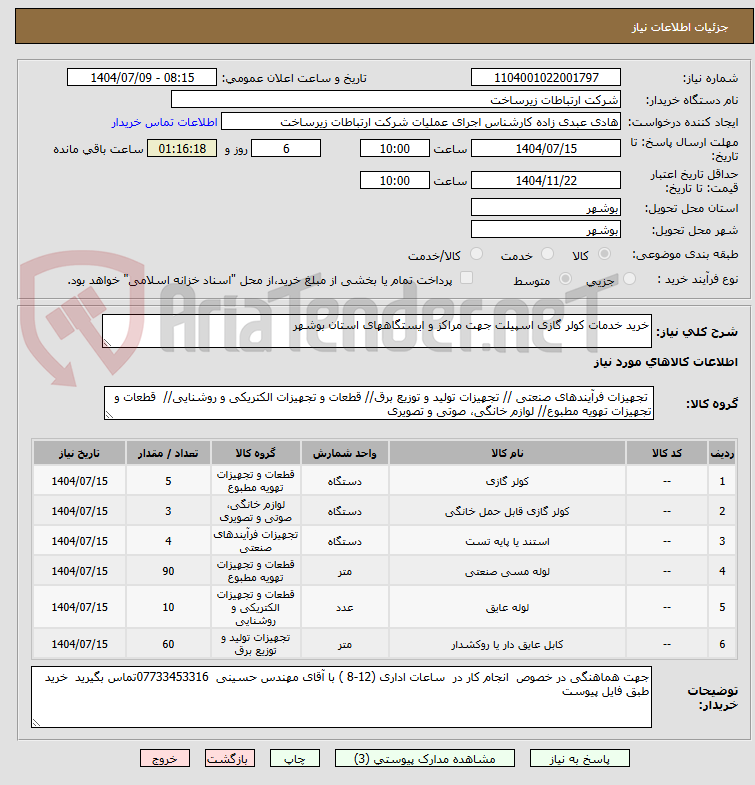755x785 pixels.
Task: Click the چاپ print button
Action: (294, 758)
